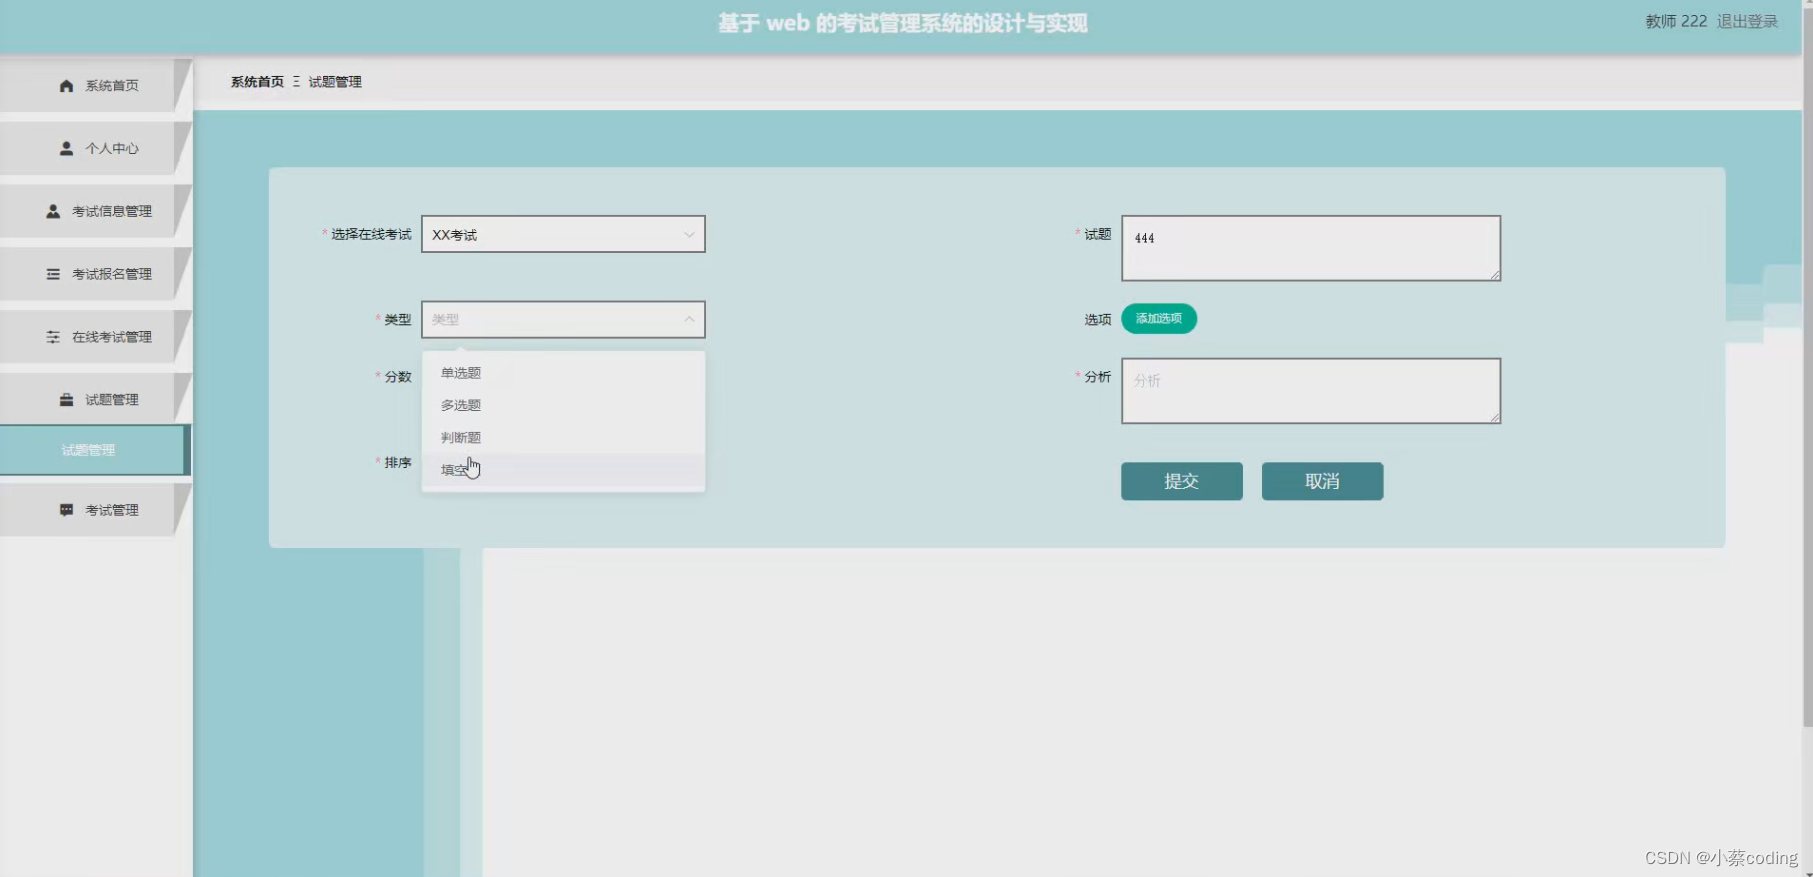Choose the hovered 填空题 option
Screen dimensions: 1813x877
(x=563, y=469)
